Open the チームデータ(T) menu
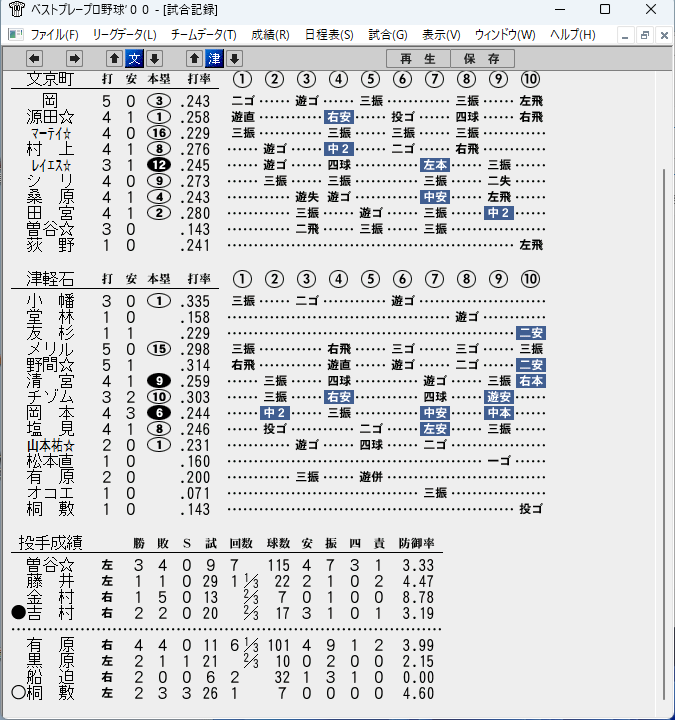Screen dimensions: 675x720 204,35
